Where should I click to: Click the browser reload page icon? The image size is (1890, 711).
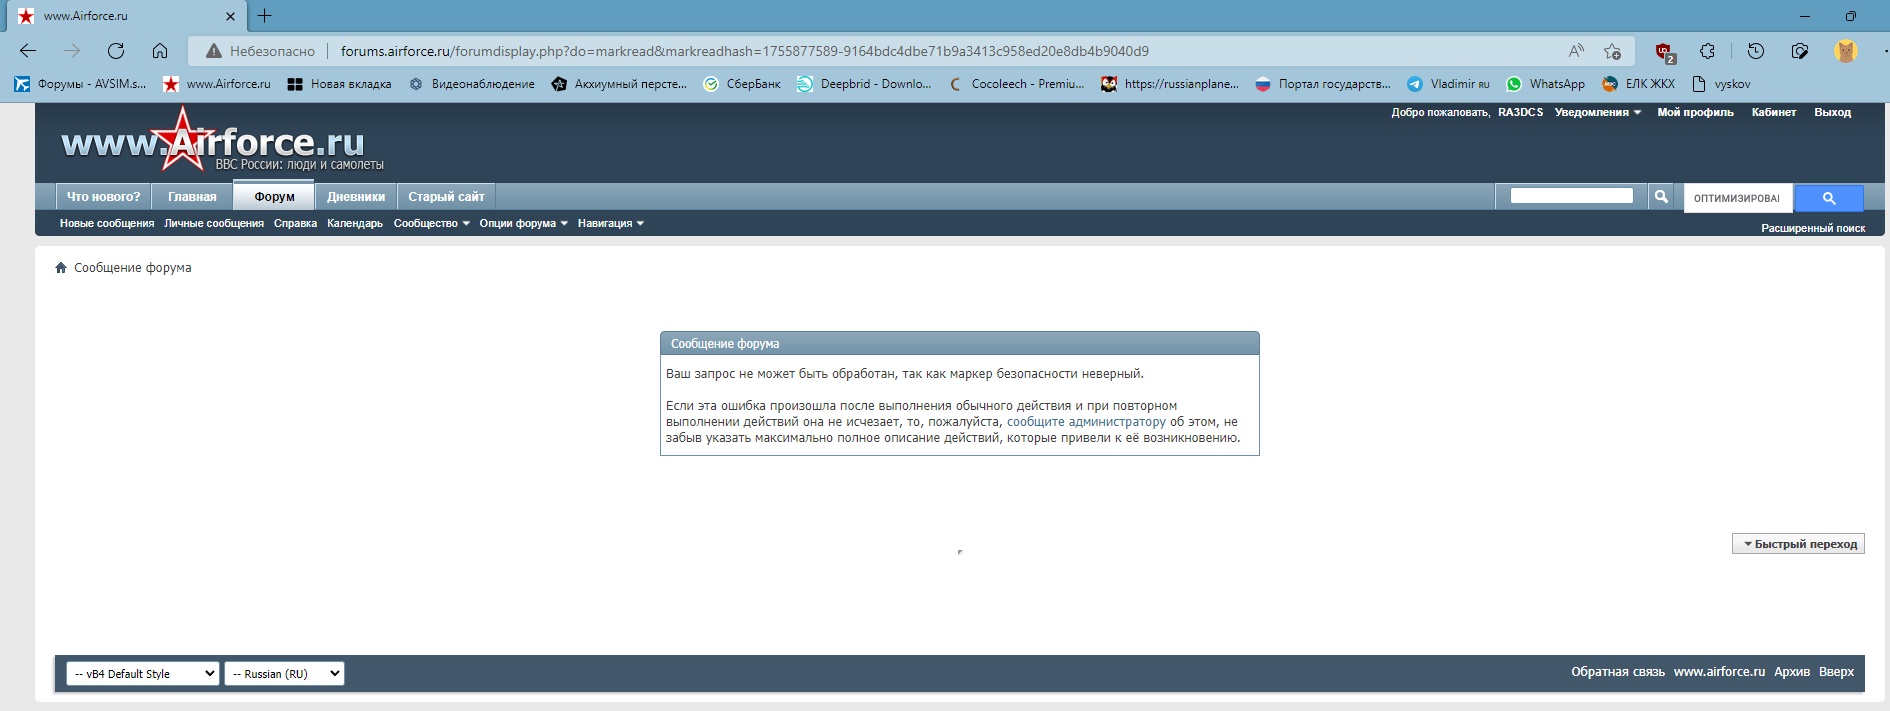[116, 51]
